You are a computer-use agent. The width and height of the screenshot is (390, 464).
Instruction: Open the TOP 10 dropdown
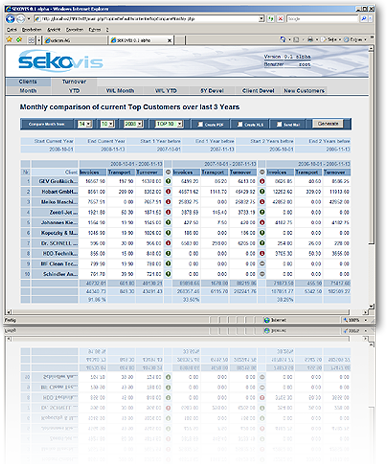[x=169, y=124]
